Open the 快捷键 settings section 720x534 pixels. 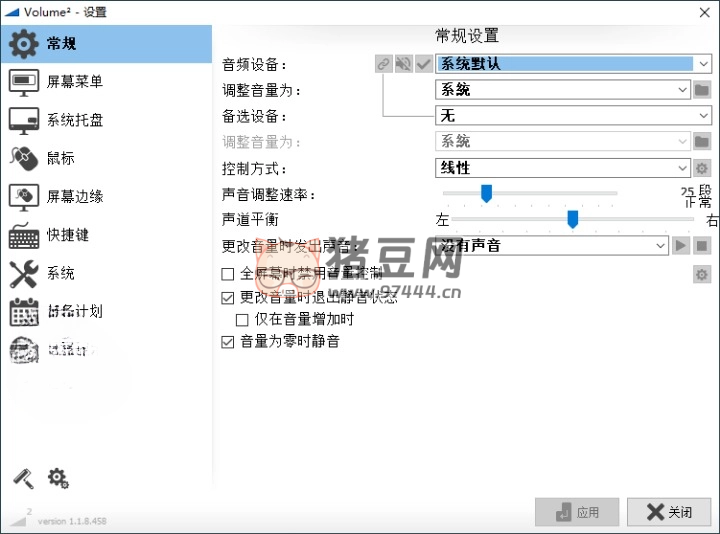(67, 235)
